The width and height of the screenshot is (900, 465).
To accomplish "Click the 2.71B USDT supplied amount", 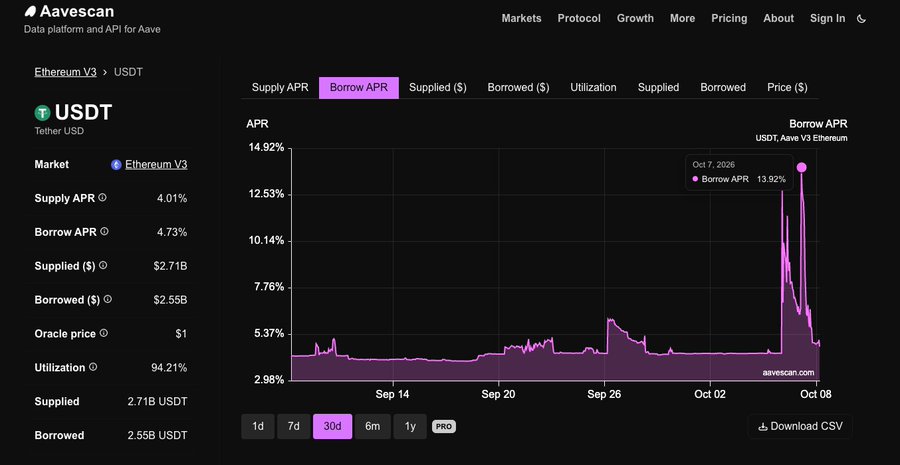I will (157, 401).
